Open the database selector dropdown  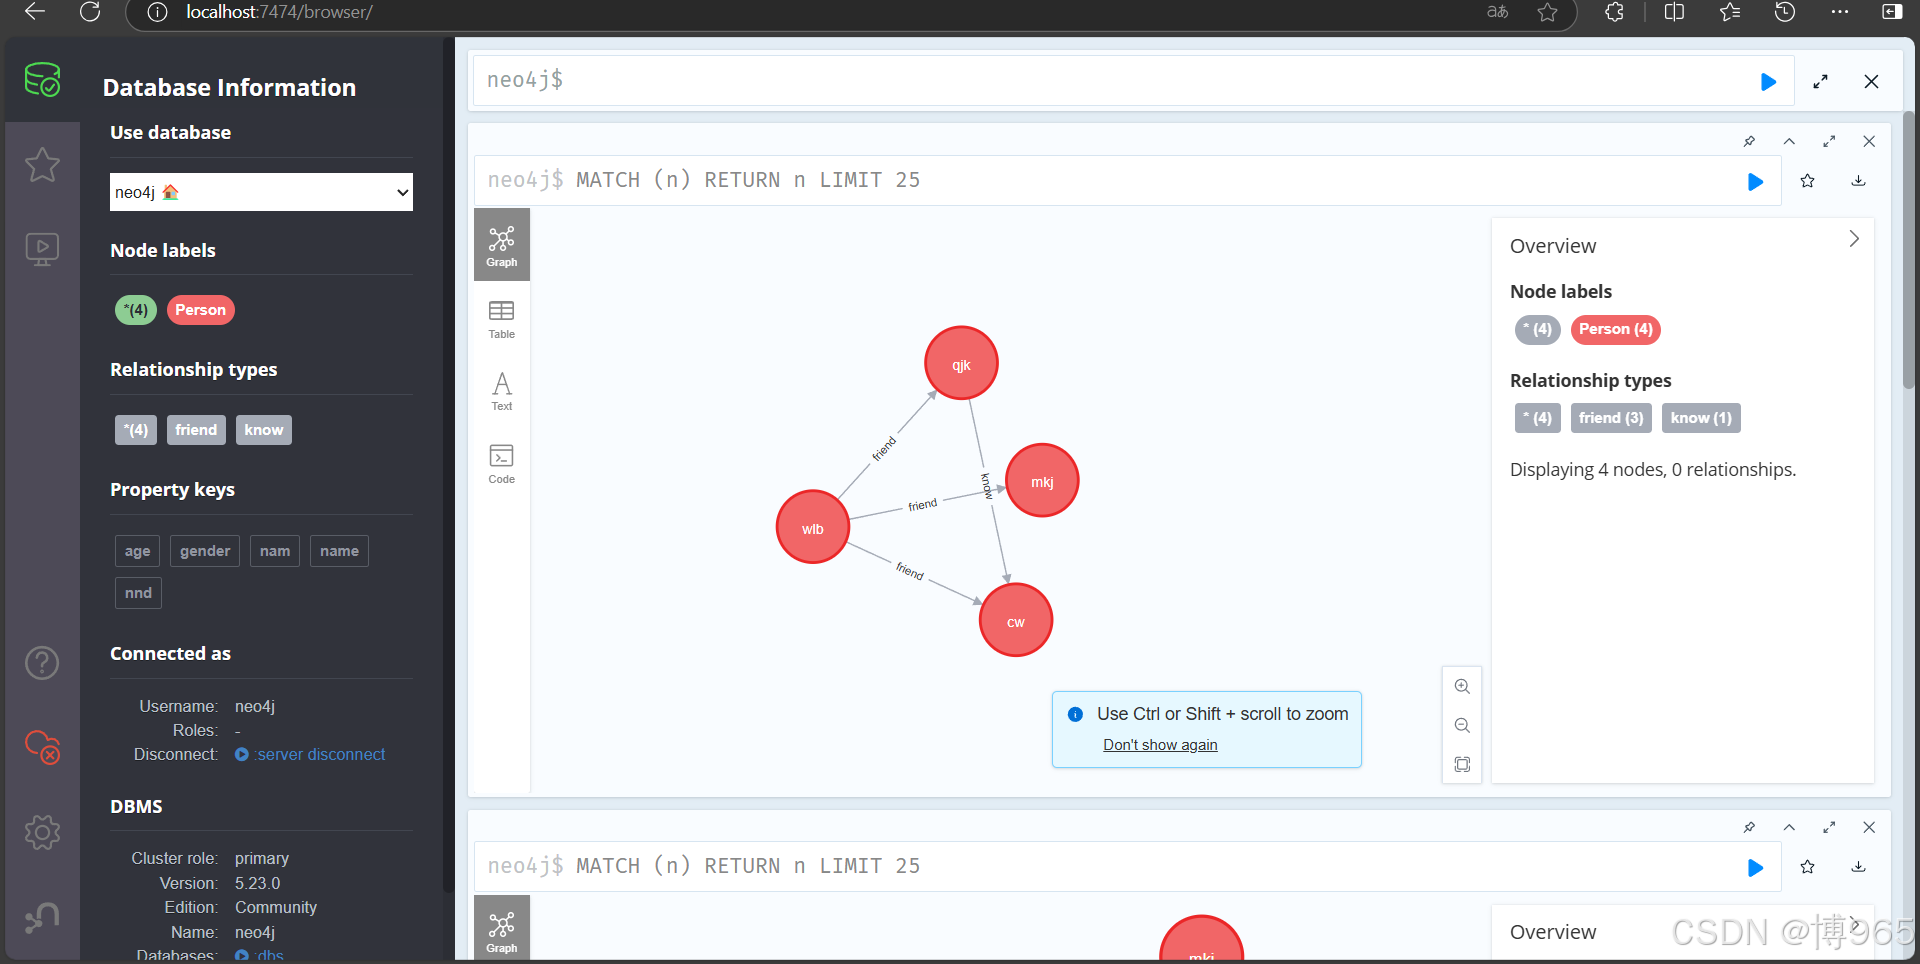(260, 191)
